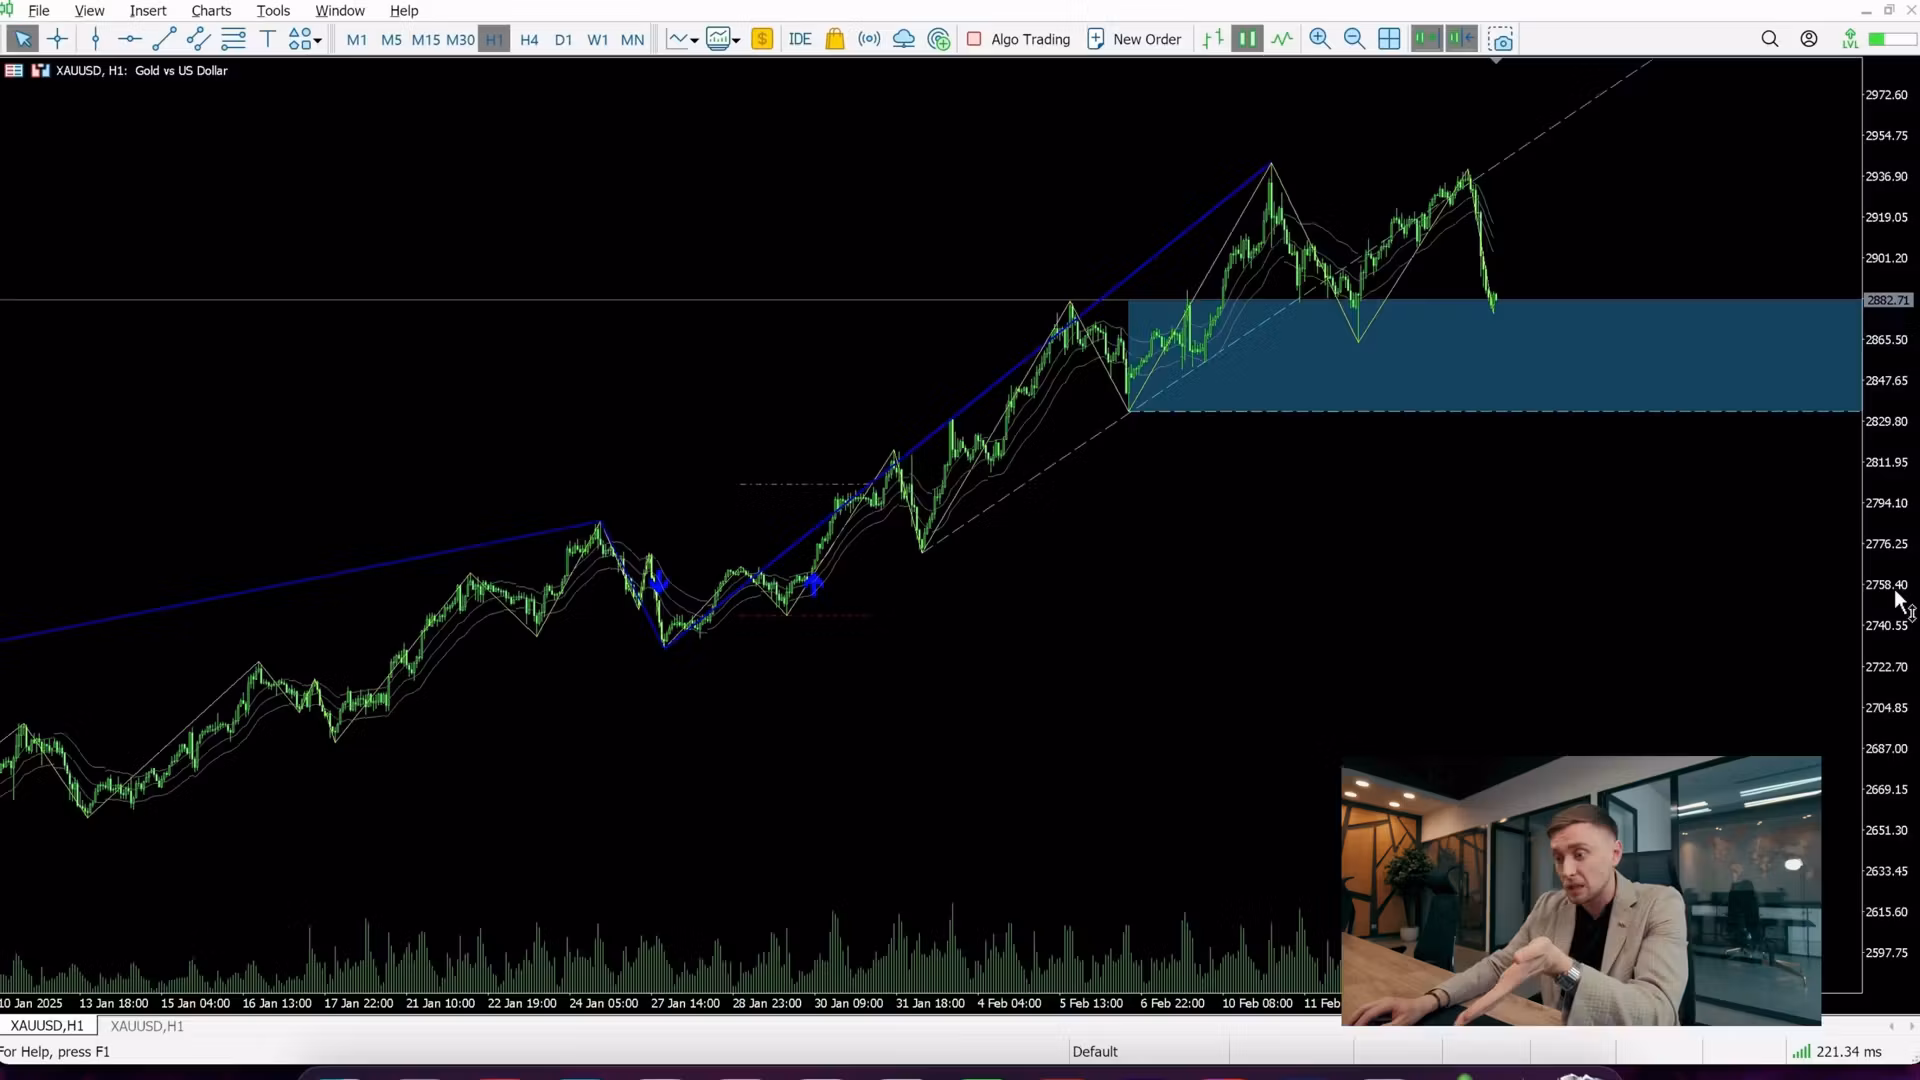Take a chart screenshot with the camera icon
Image resolution: width=1920 pixels, height=1080 pixels.
(x=1501, y=39)
